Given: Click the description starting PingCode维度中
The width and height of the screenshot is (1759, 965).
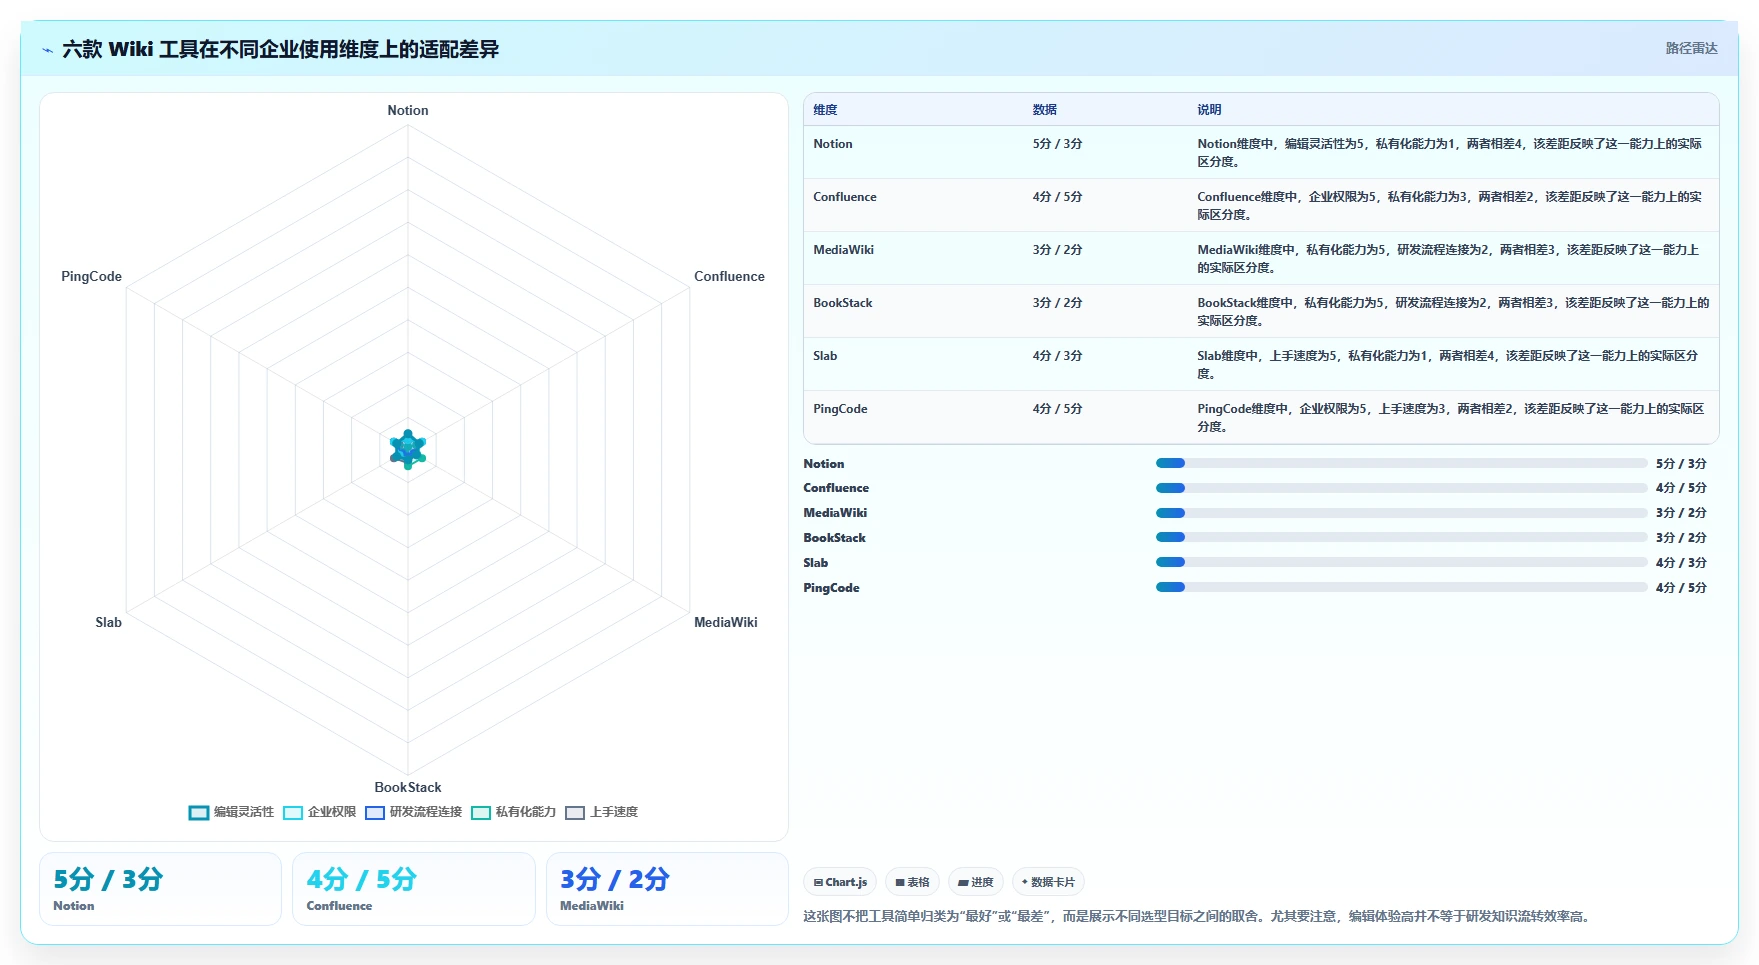Looking at the screenshot, I should click(1450, 417).
